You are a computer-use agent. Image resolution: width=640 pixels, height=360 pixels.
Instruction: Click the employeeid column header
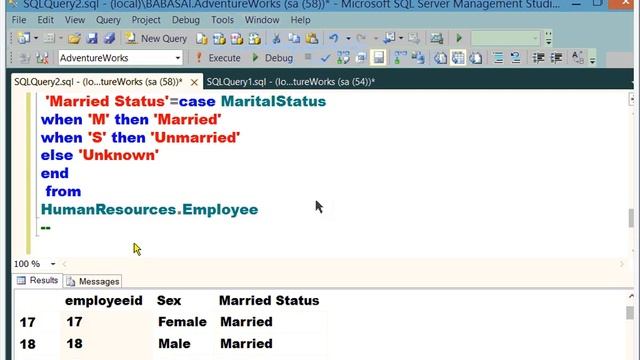point(104,301)
